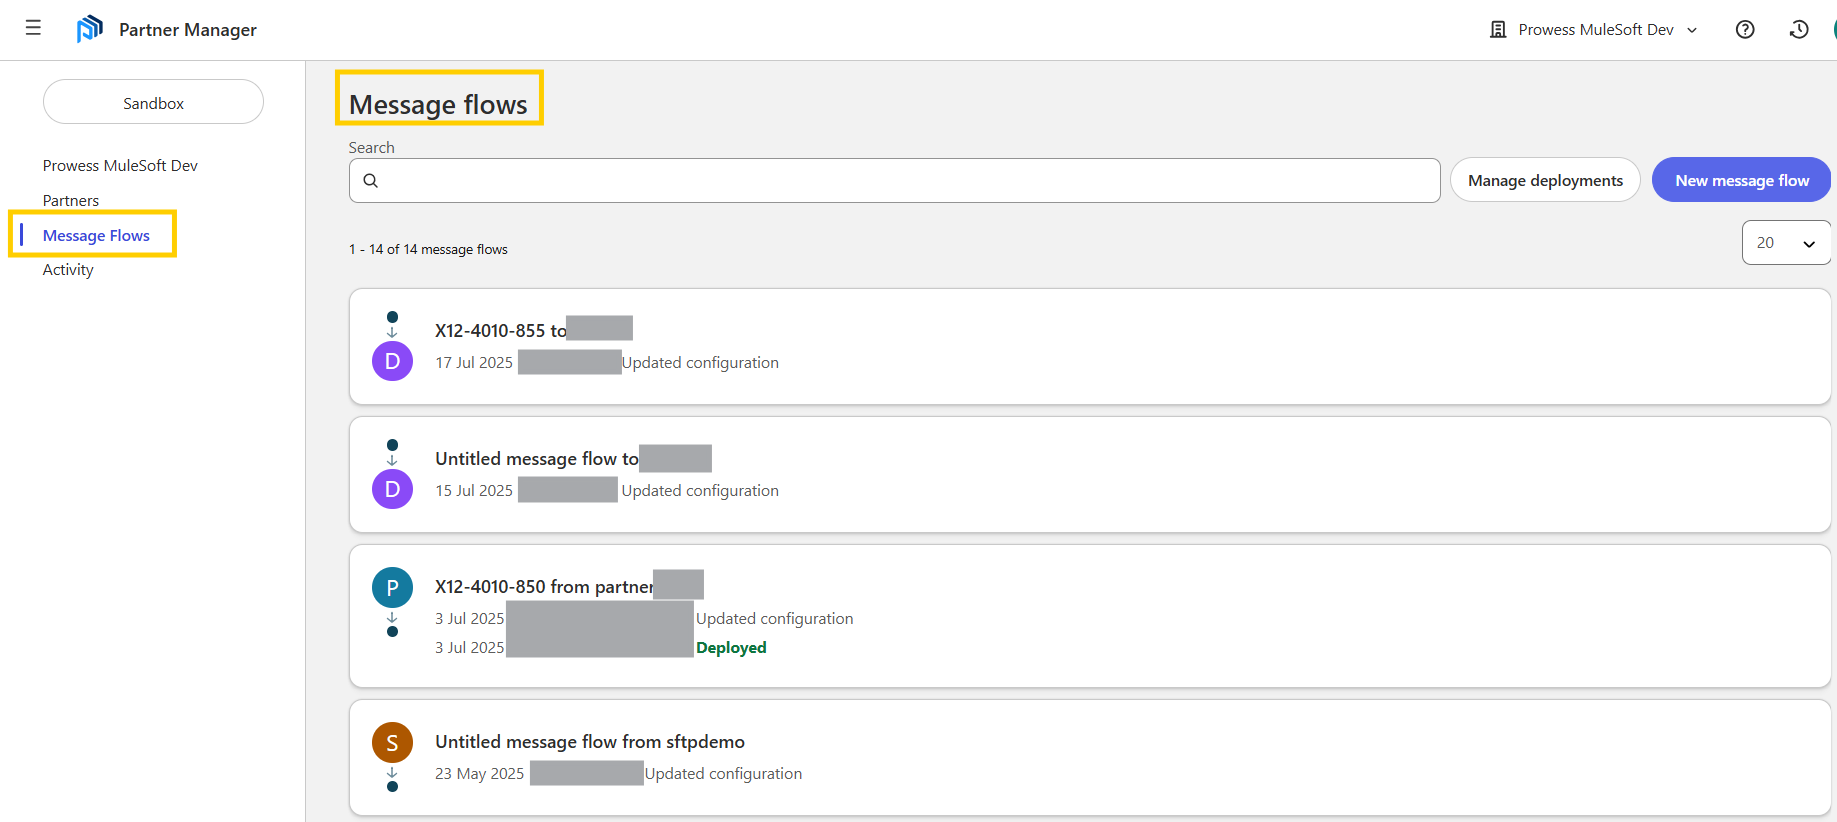This screenshot has width=1837, height=822.
Task: Select Message Flows in the sidebar
Action: pos(96,236)
